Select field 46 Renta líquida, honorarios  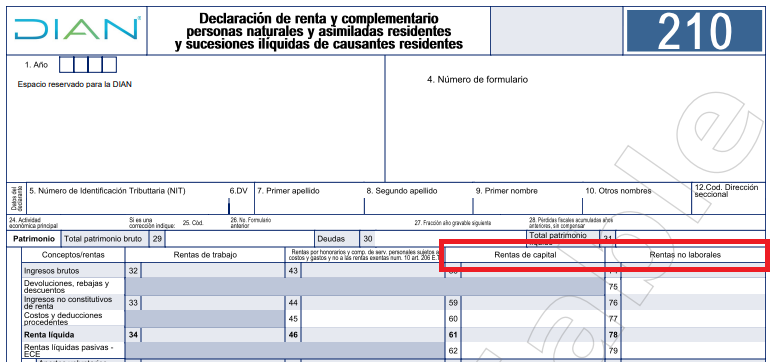tap(373, 335)
